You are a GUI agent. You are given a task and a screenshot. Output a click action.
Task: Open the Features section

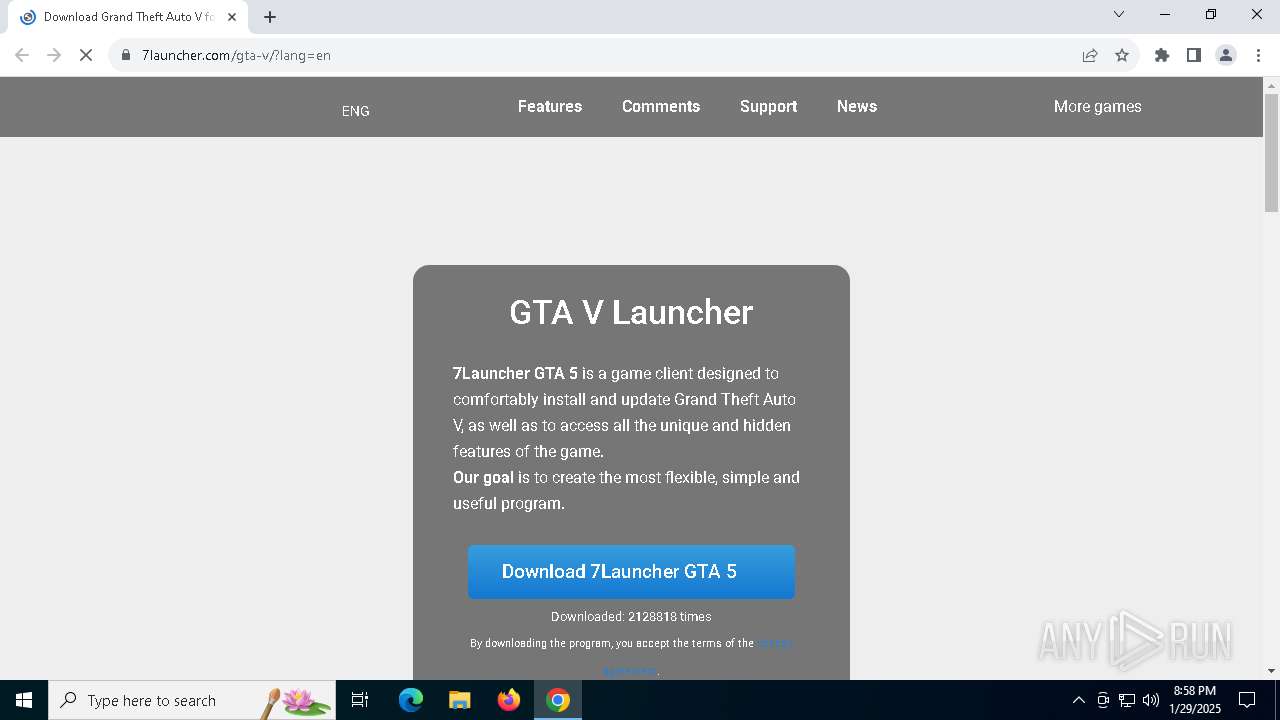point(550,106)
